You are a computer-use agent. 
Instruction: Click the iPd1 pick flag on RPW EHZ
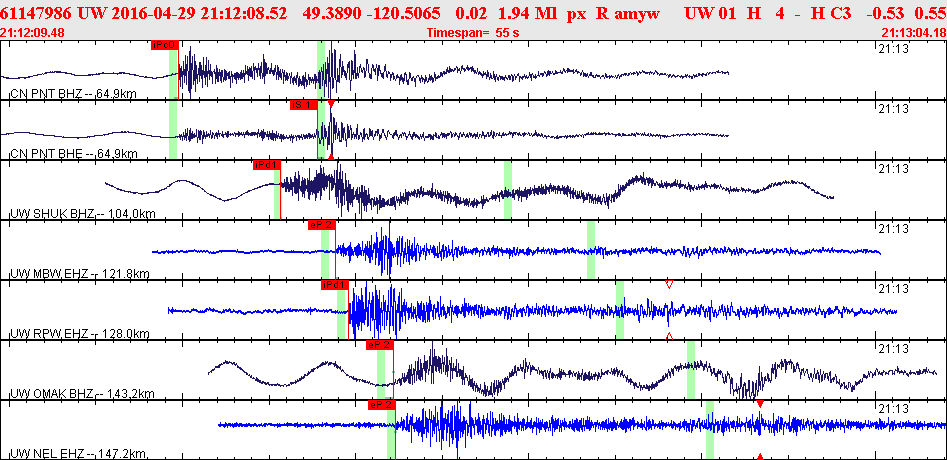pyautogui.click(x=335, y=285)
